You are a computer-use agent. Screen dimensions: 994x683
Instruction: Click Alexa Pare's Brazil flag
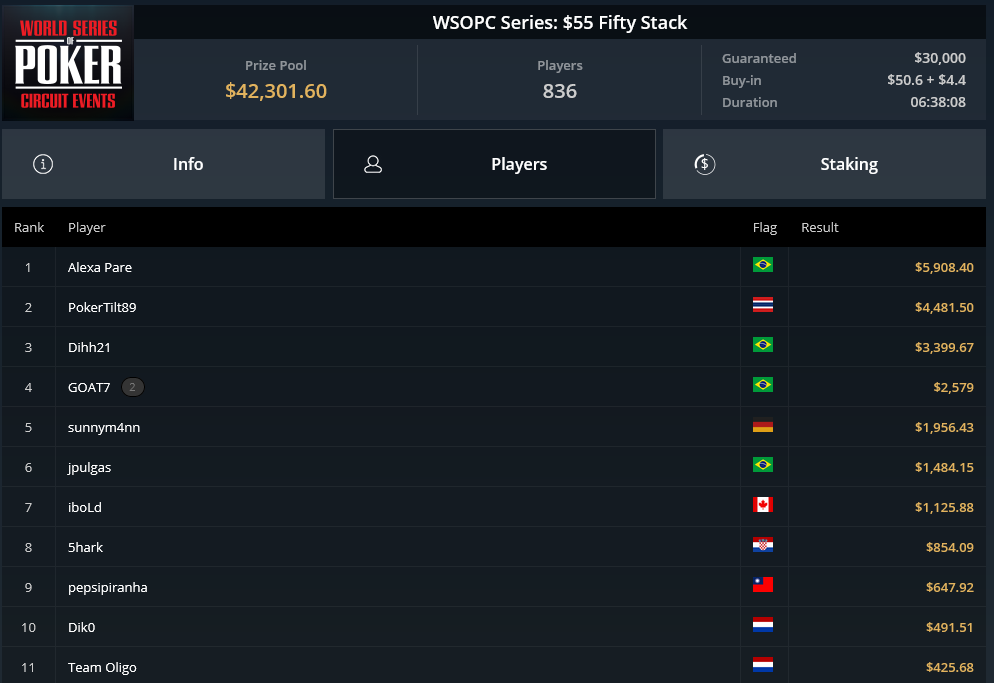pos(763,264)
